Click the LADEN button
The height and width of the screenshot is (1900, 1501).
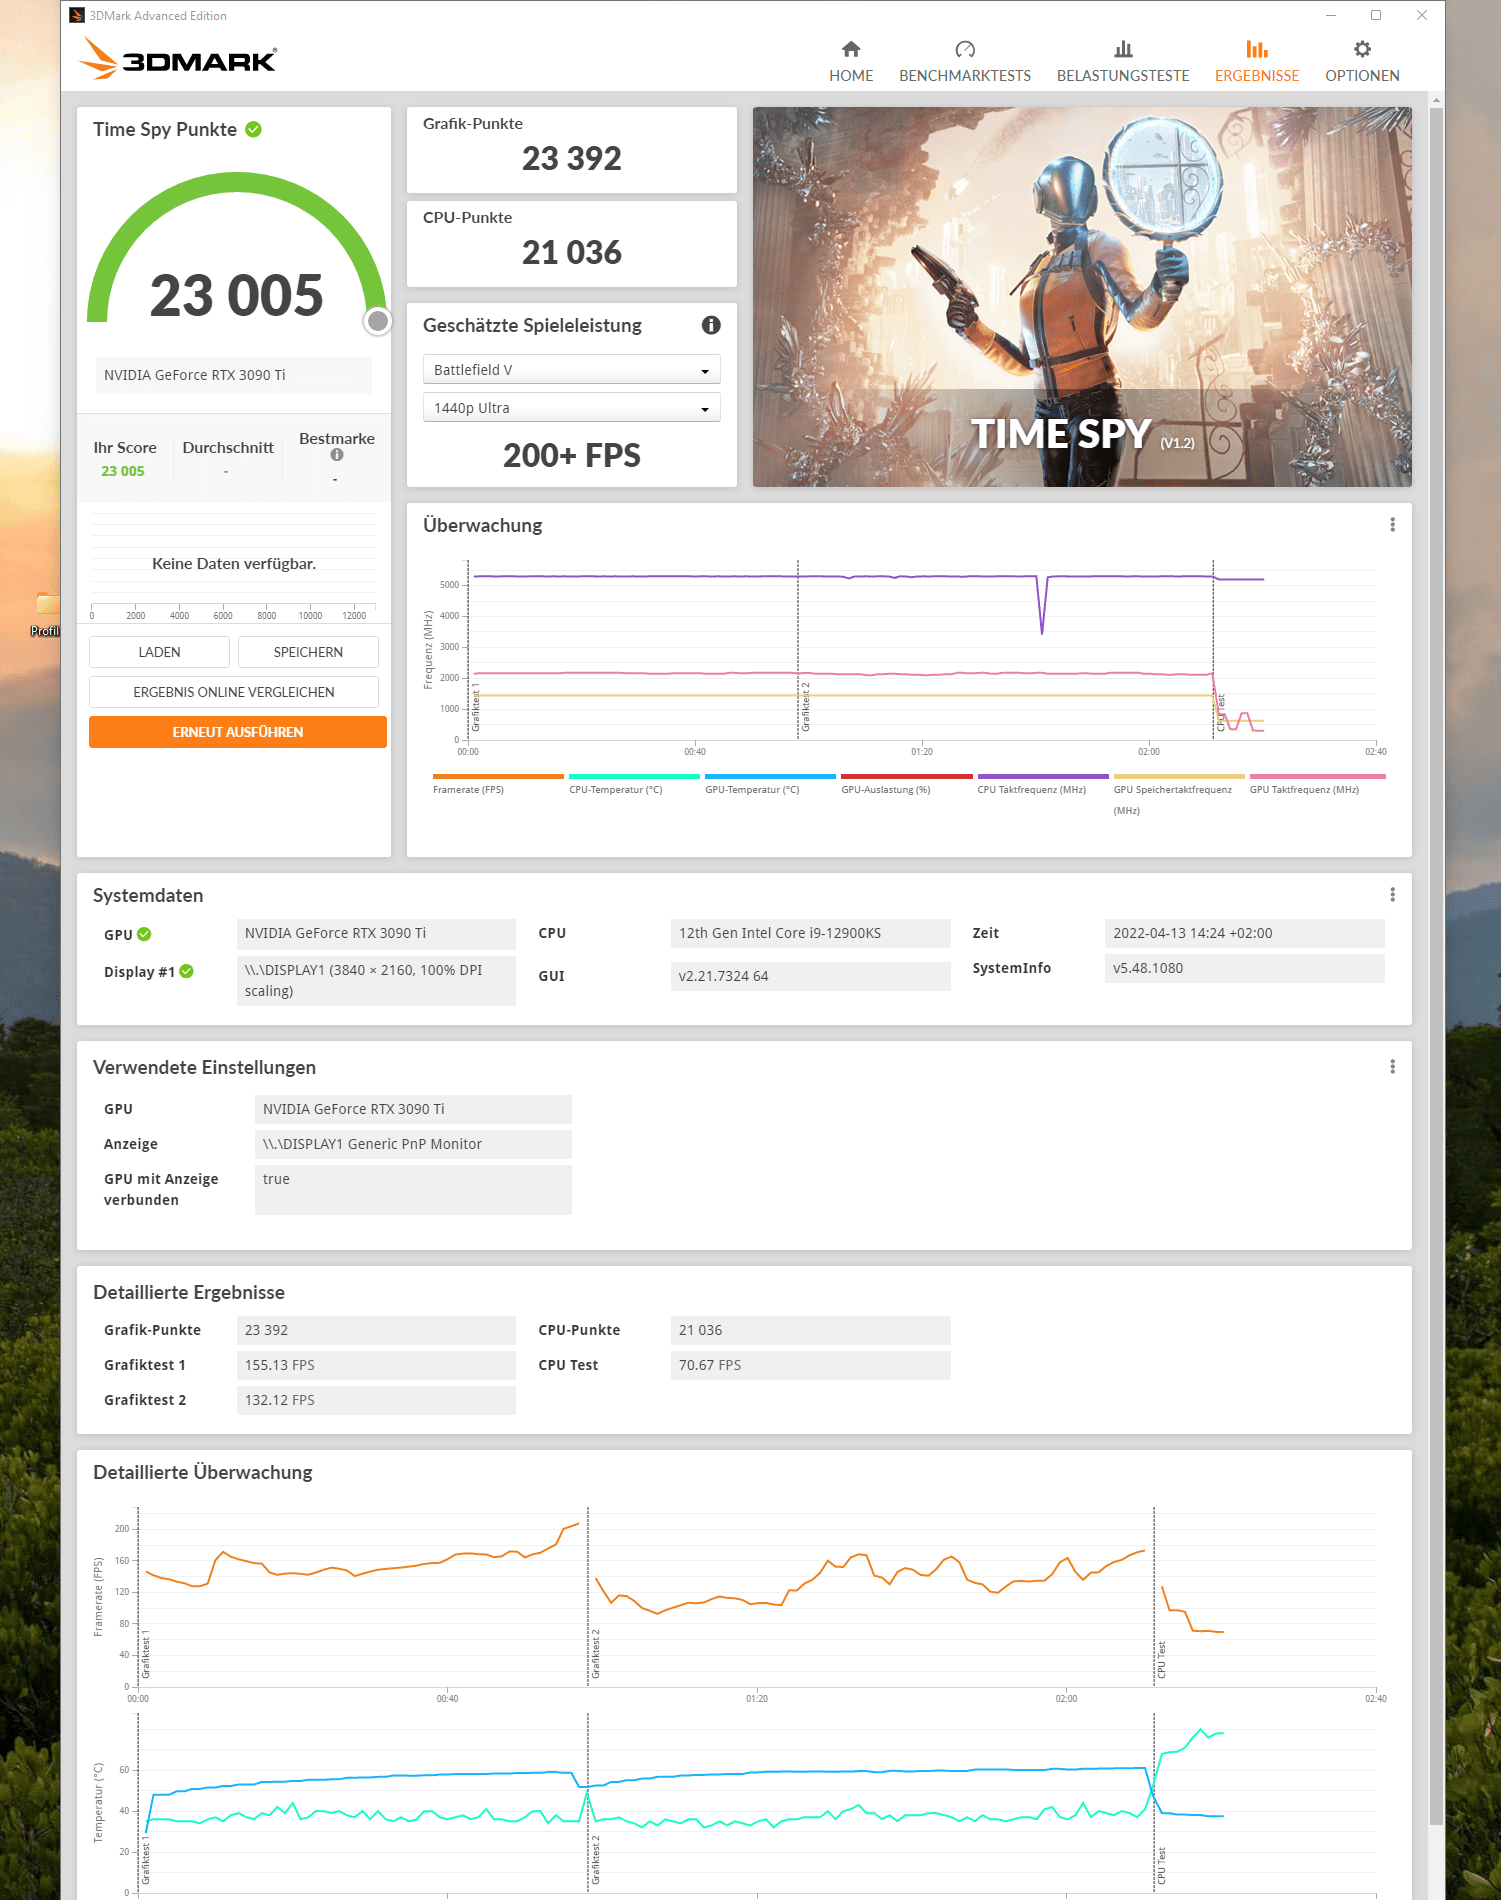pos(159,652)
